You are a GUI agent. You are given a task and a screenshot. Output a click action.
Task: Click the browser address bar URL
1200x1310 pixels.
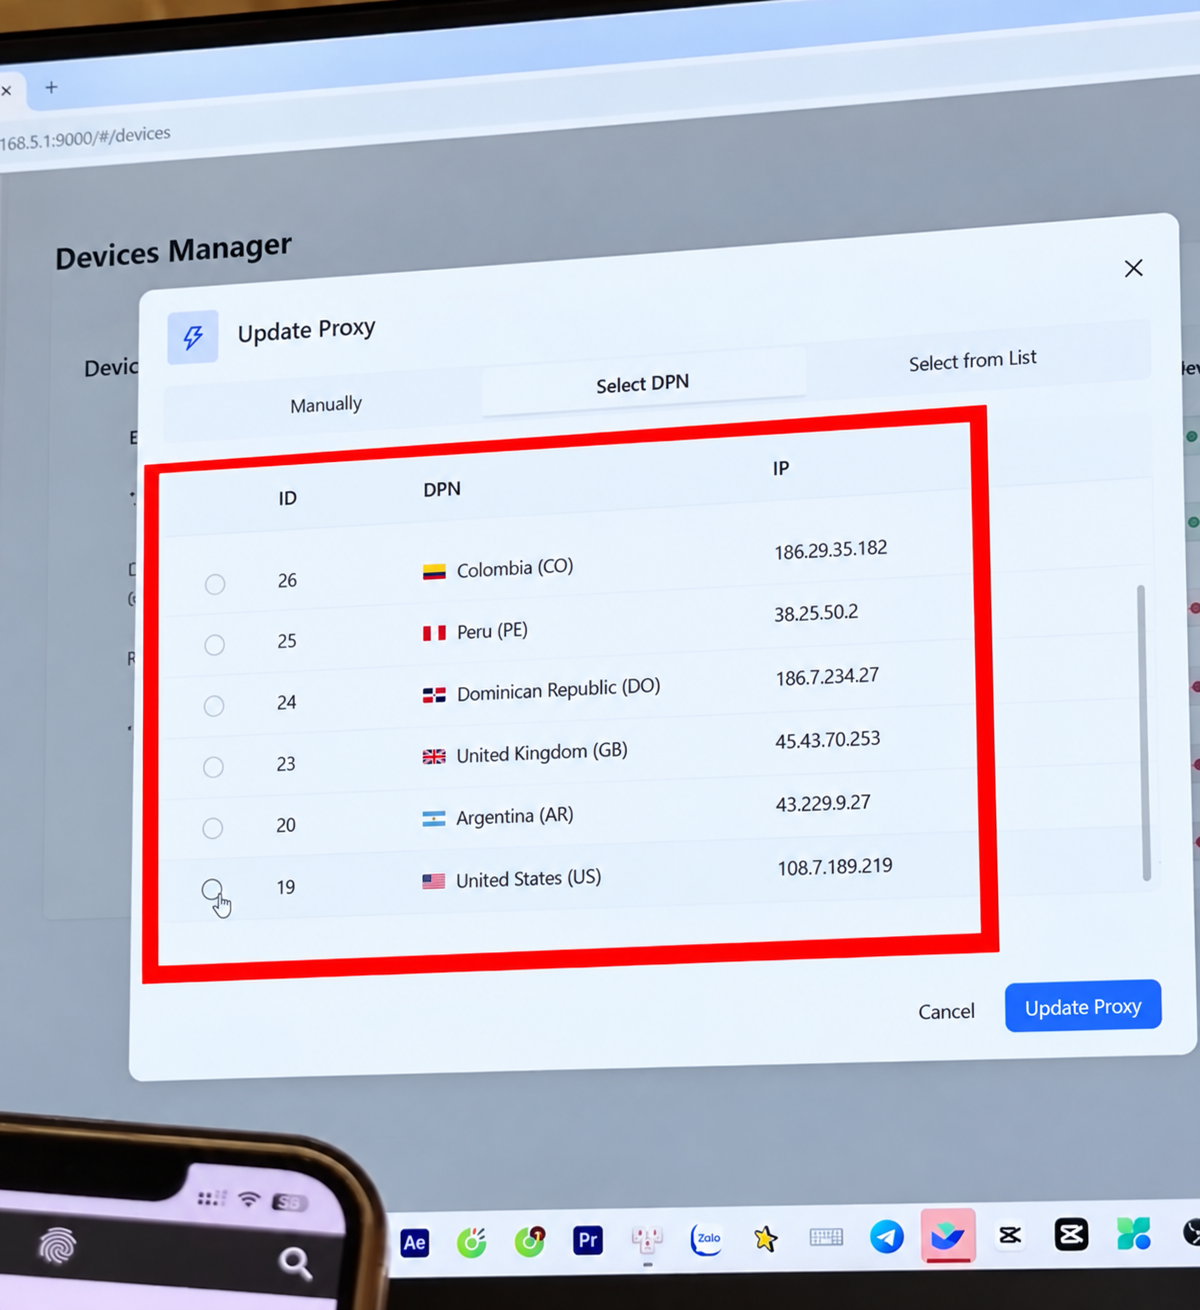click(x=85, y=138)
